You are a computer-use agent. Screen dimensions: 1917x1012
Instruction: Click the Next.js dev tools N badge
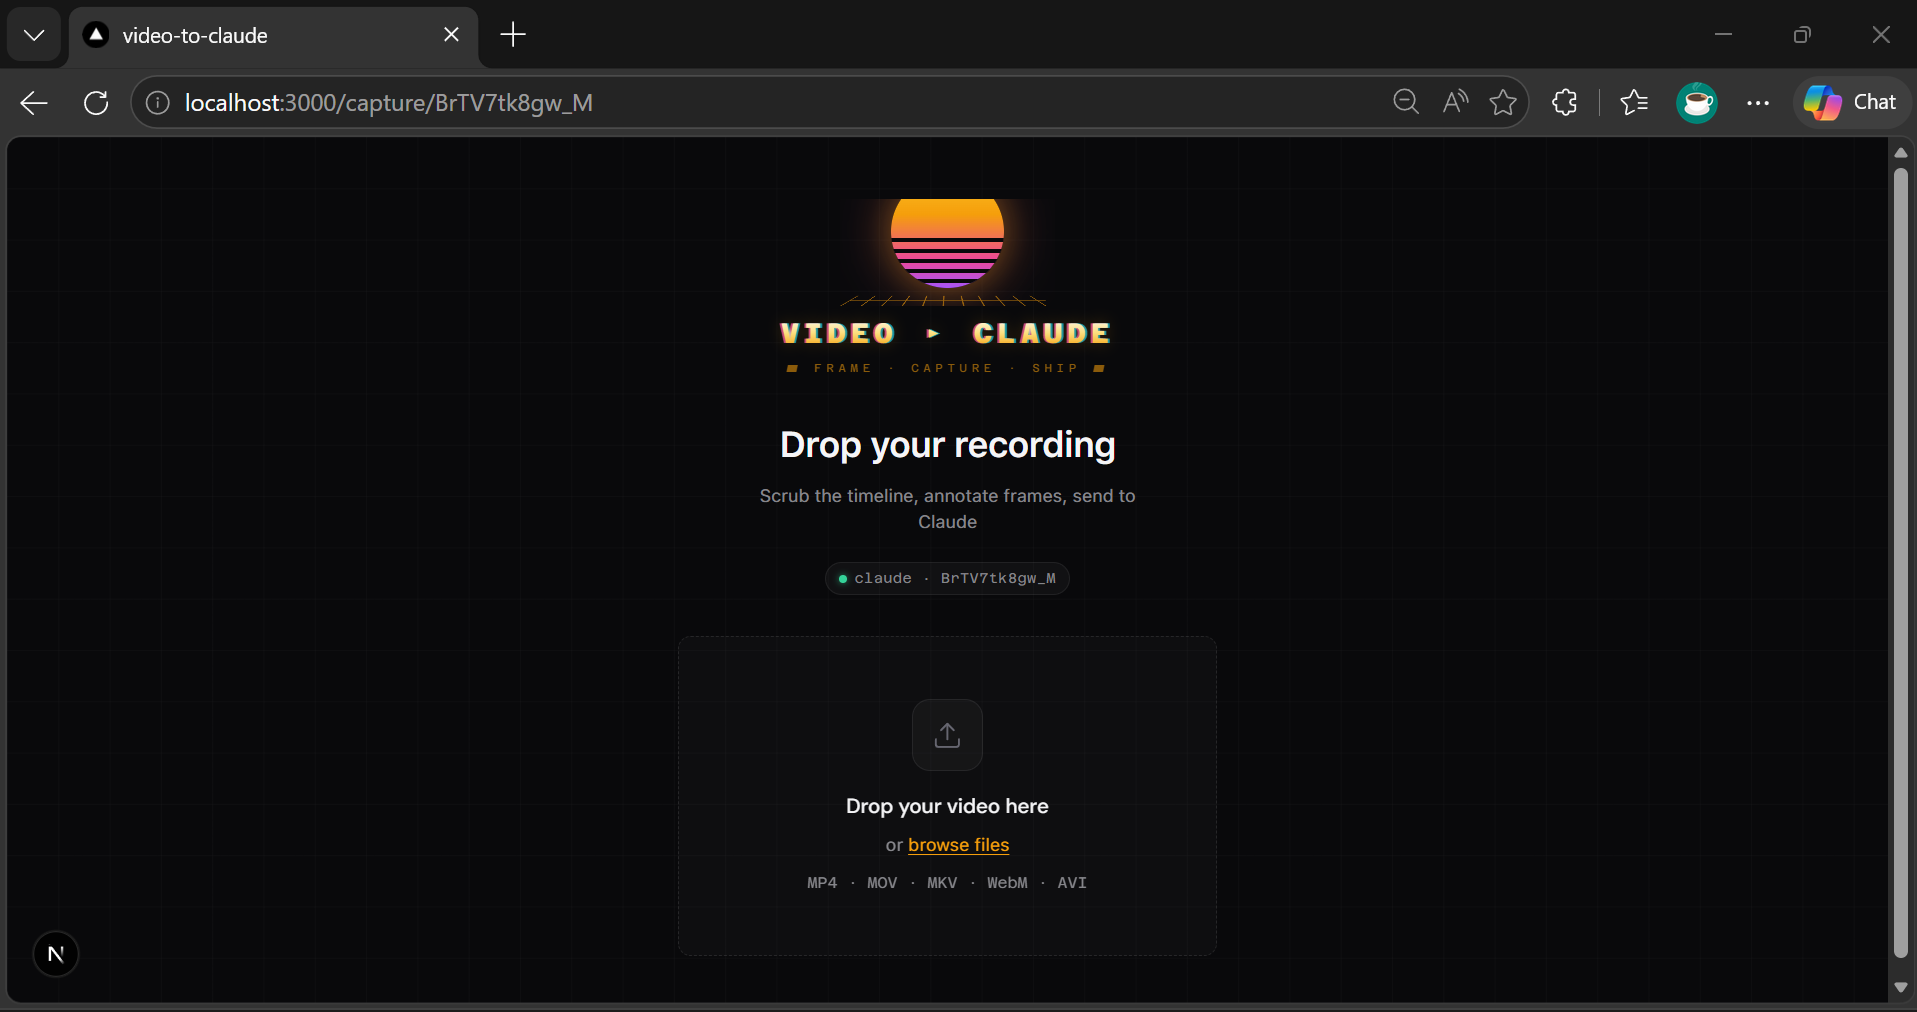(56, 954)
